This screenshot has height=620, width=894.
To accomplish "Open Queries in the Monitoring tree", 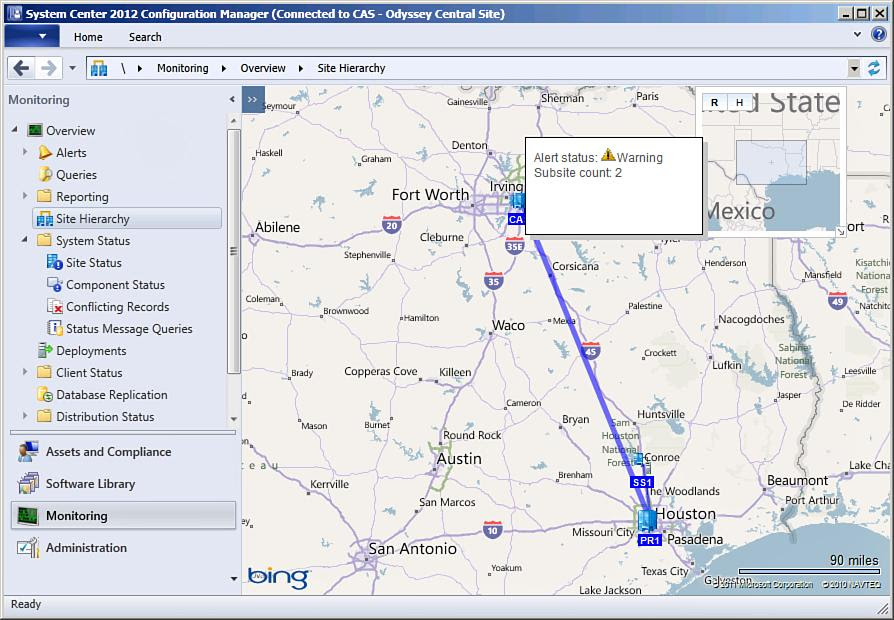I will click(x=76, y=175).
